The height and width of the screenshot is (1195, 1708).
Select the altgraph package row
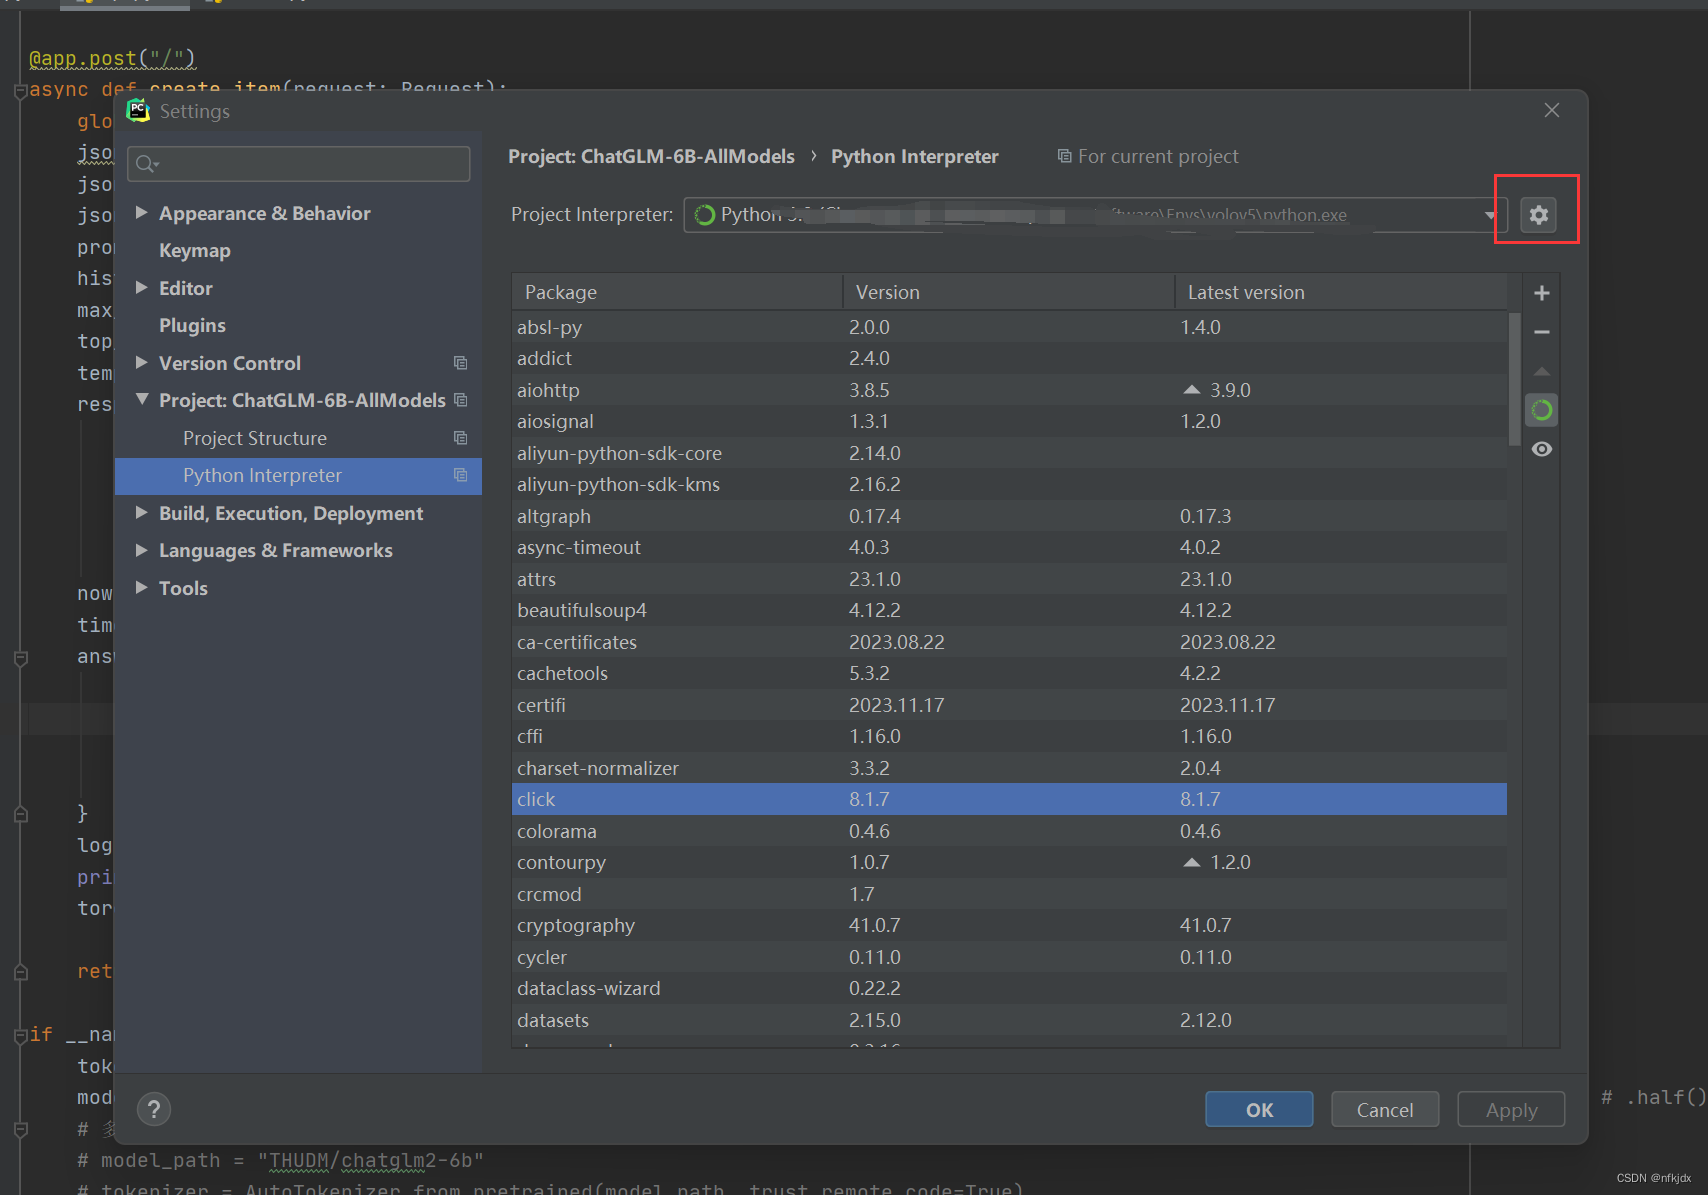[x=1009, y=516]
